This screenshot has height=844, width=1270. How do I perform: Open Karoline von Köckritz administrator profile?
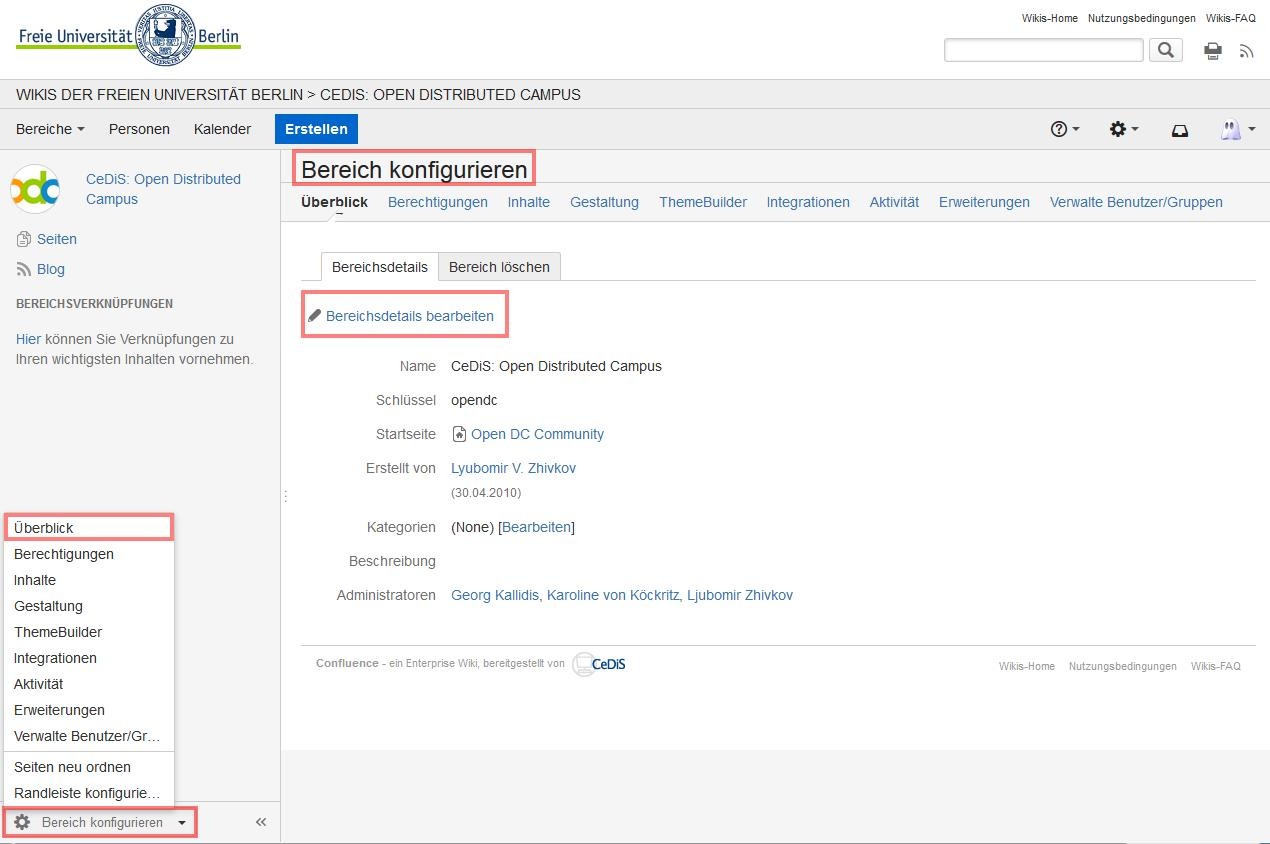[x=613, y=595]
